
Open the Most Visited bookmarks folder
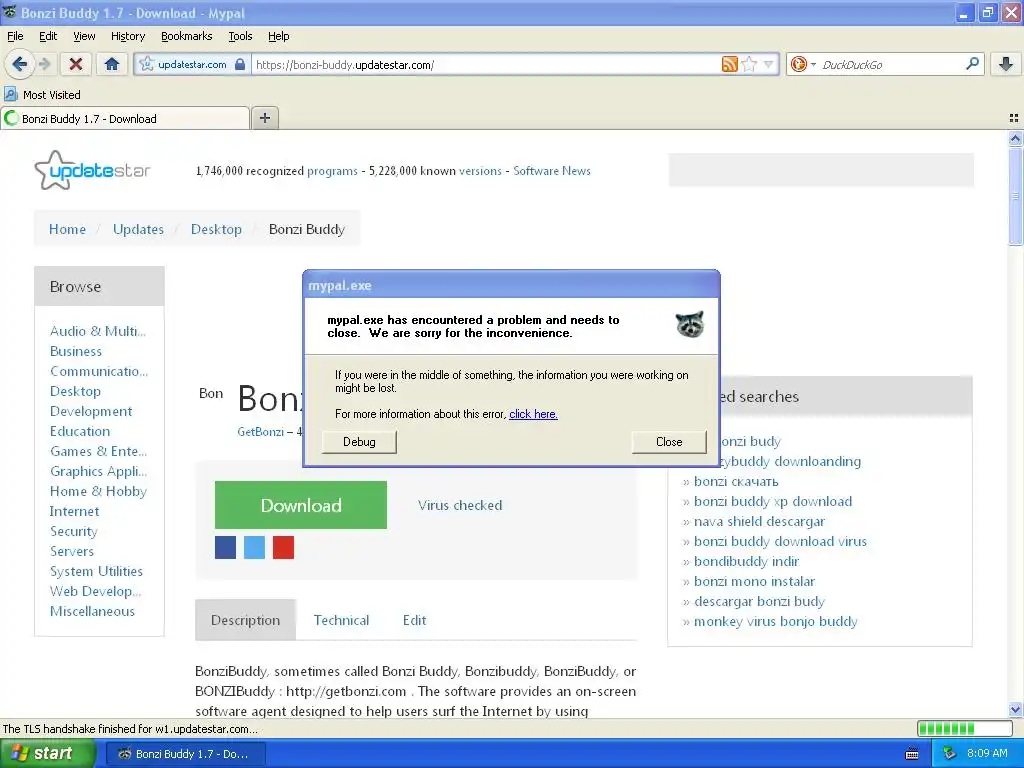(42, 95)
